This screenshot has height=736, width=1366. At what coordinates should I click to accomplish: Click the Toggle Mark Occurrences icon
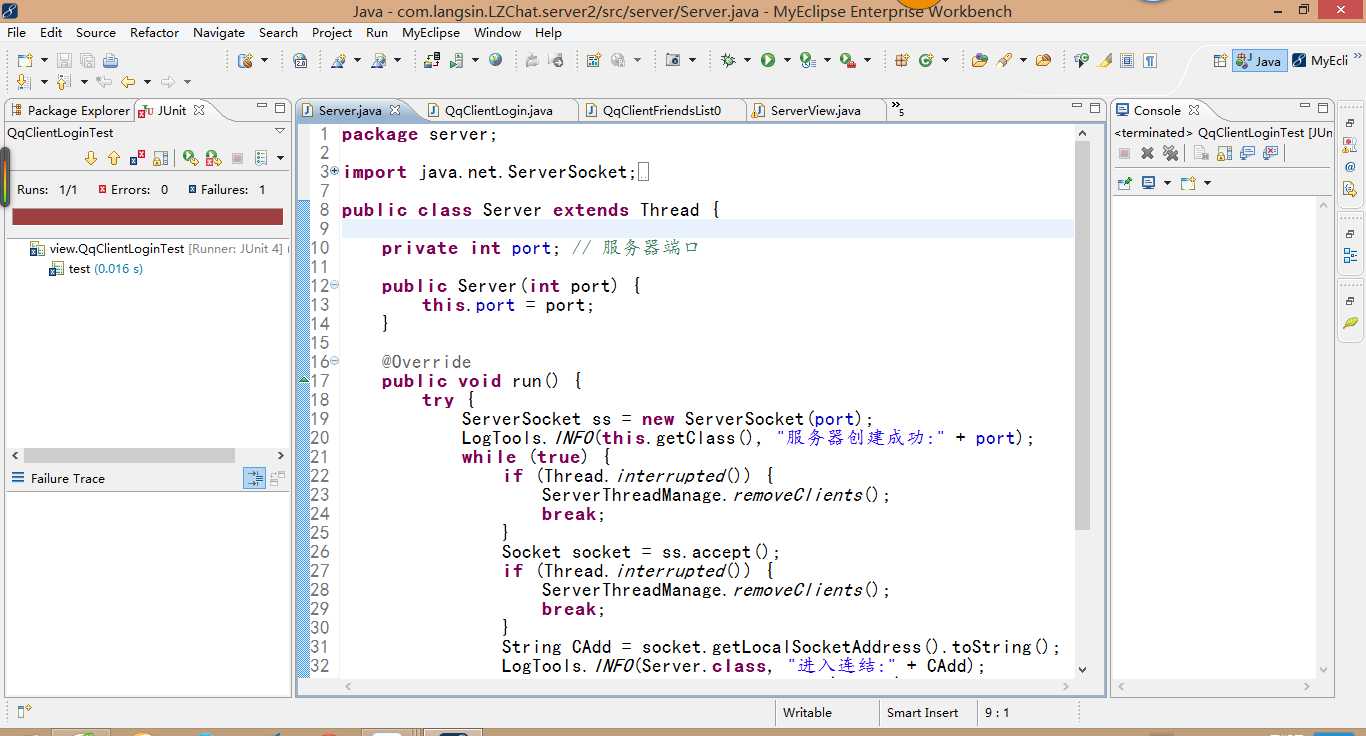click(x=1104, y=61)
